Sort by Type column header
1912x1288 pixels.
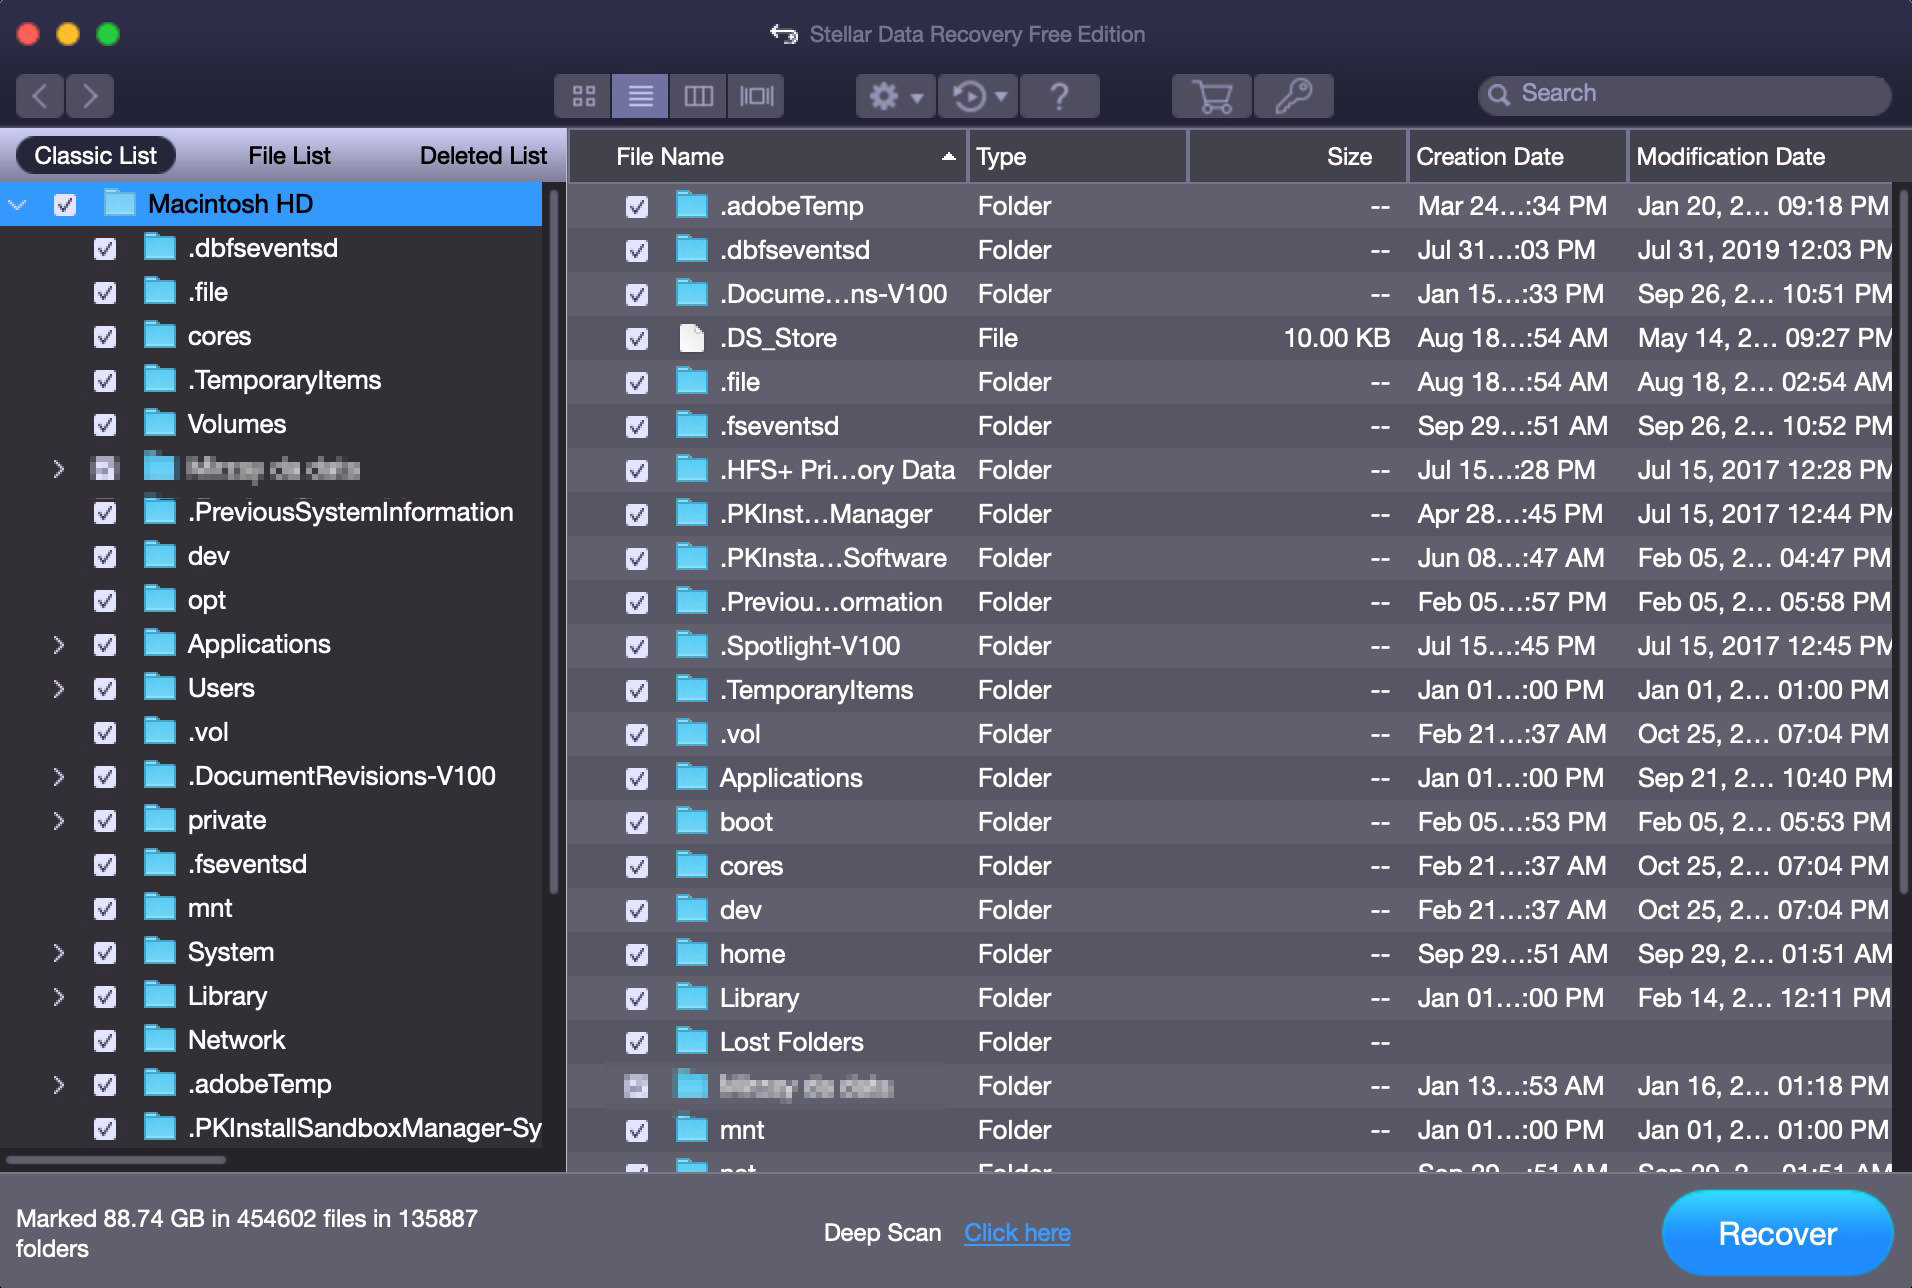(x=1078, y=156)
